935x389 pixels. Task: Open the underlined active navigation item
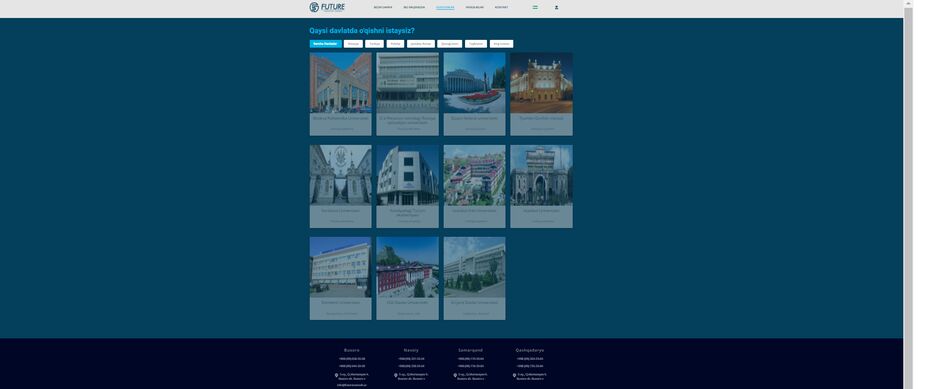click(x=445, y=7)
